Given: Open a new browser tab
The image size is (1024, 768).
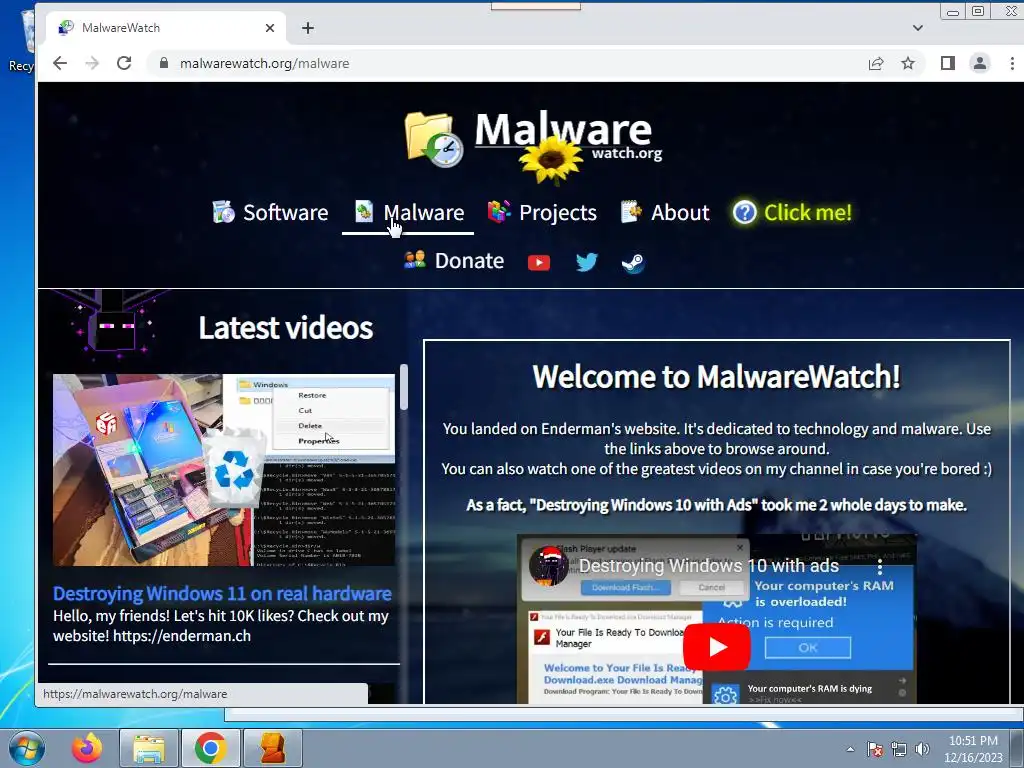Looking at the screenshot, I should (x=308, y=28).
